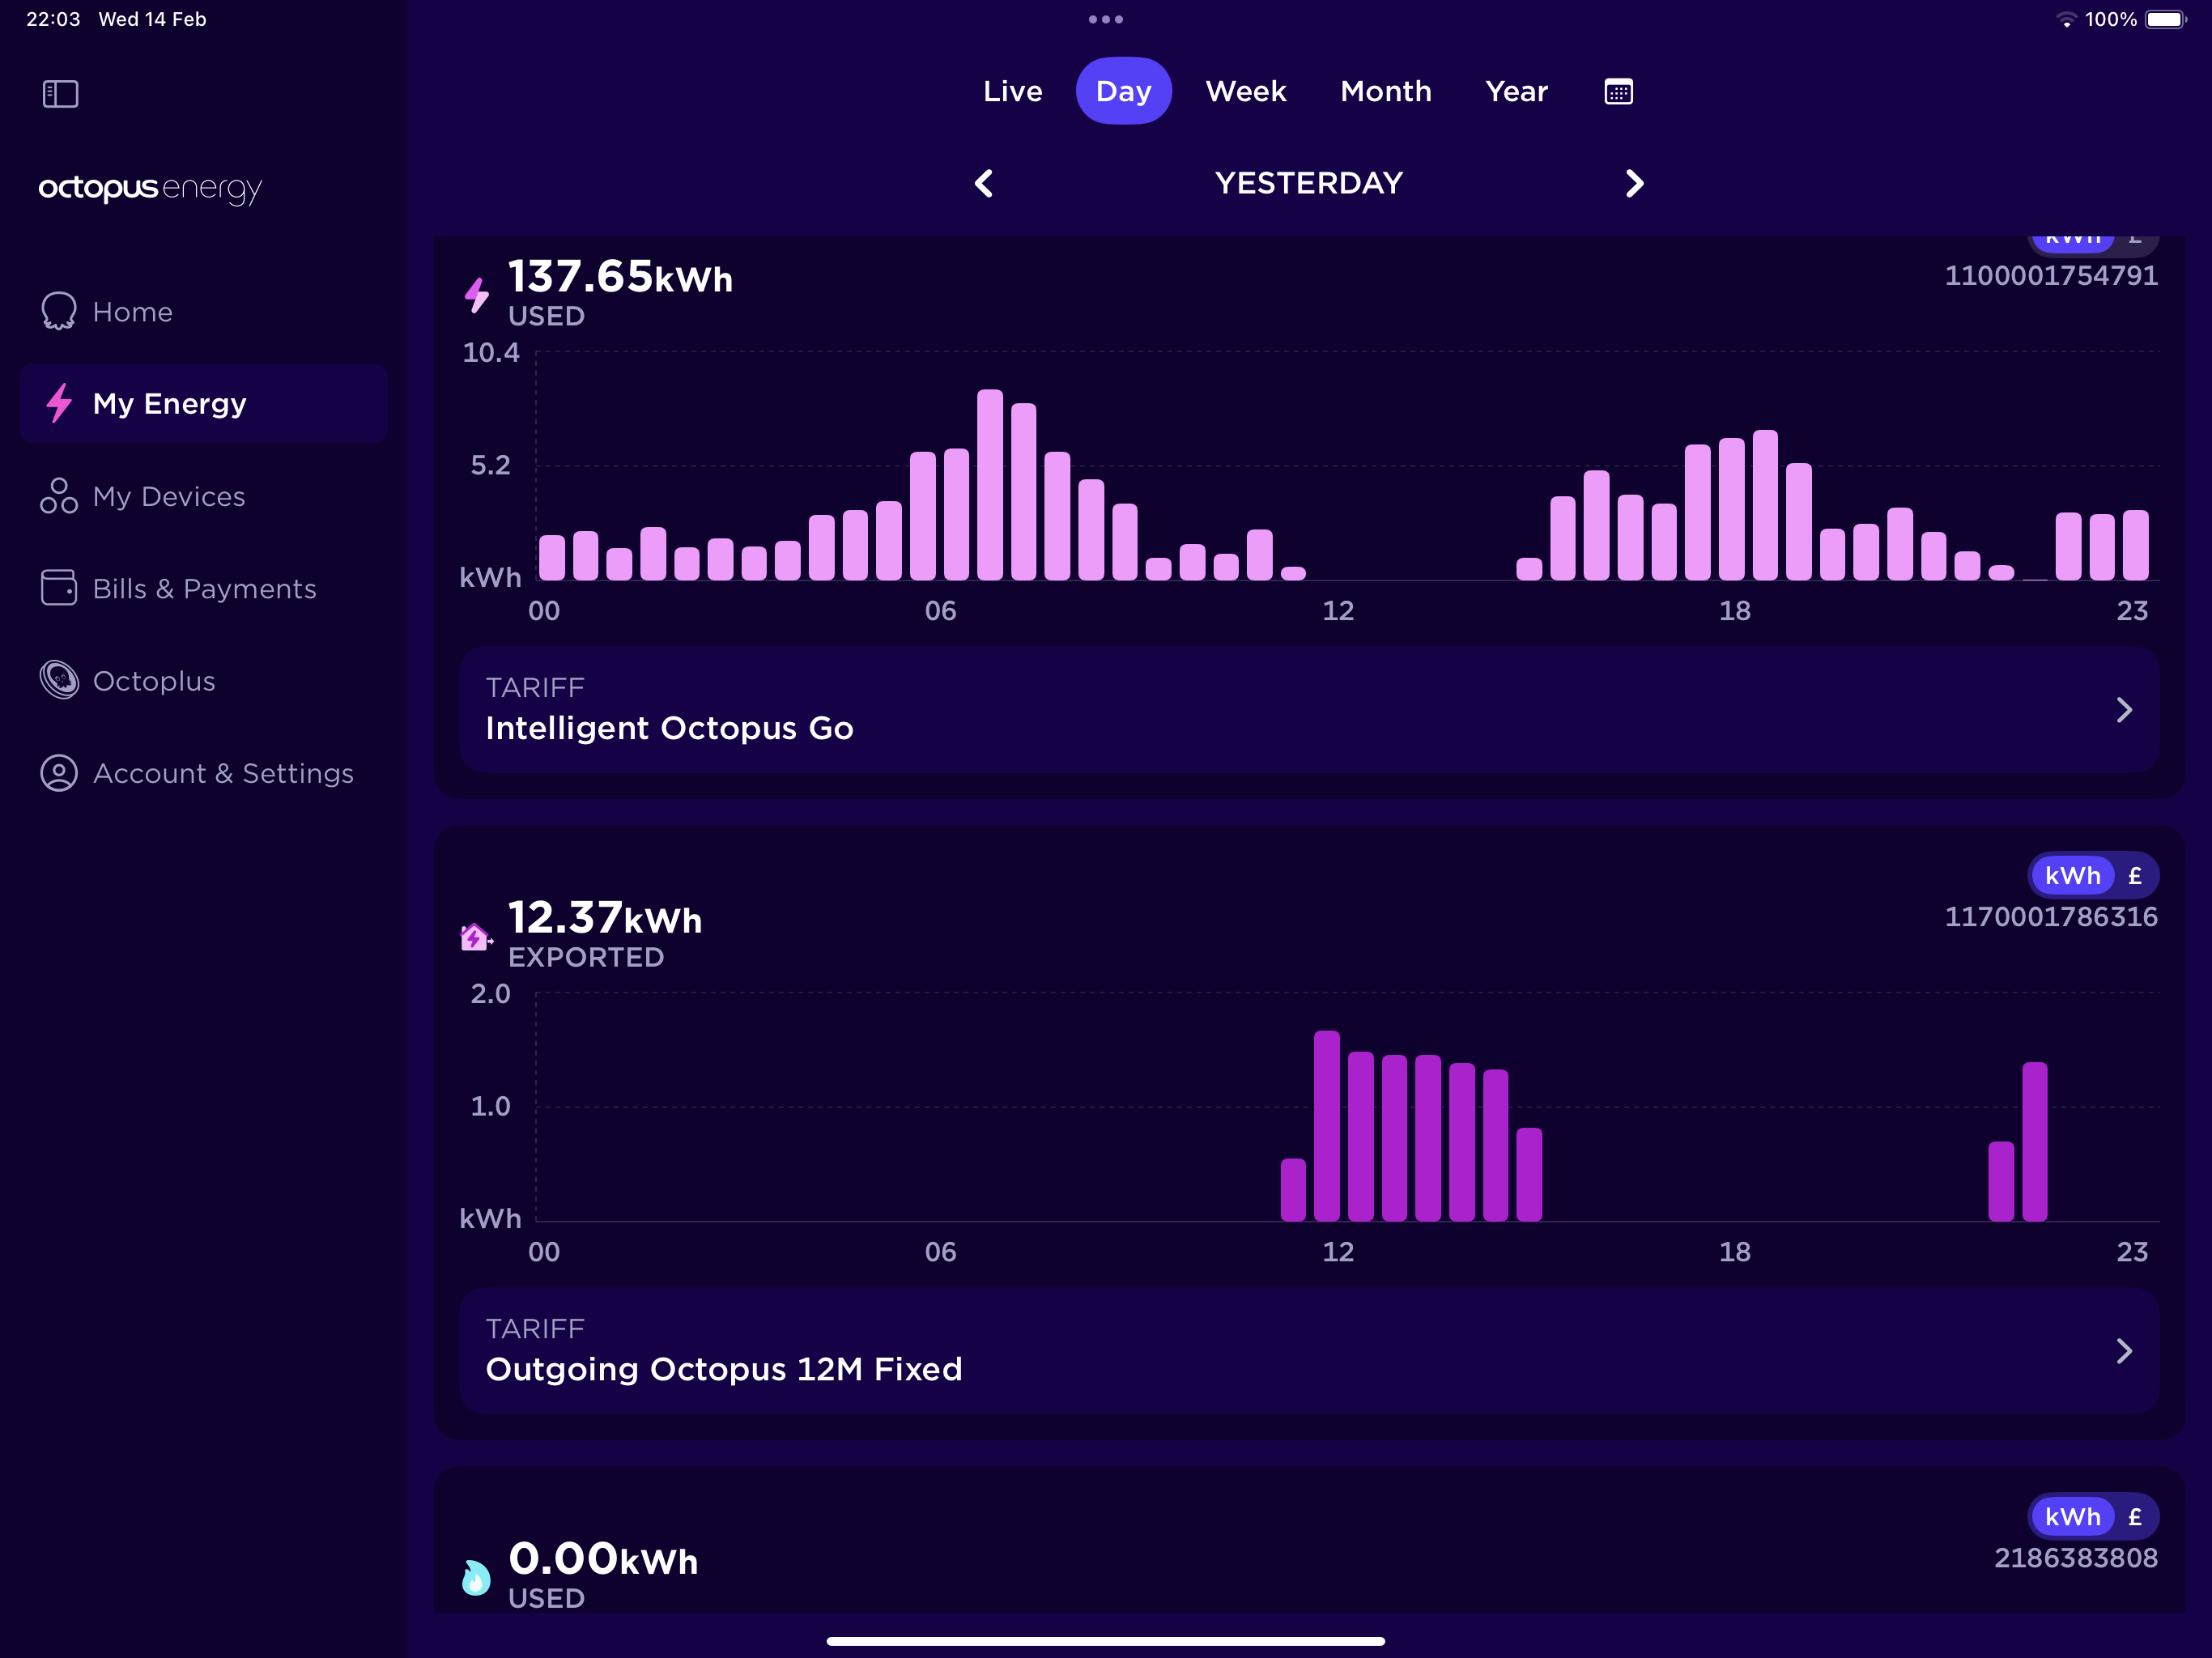Tap the three dots multitasking icon

point(1106,19)
